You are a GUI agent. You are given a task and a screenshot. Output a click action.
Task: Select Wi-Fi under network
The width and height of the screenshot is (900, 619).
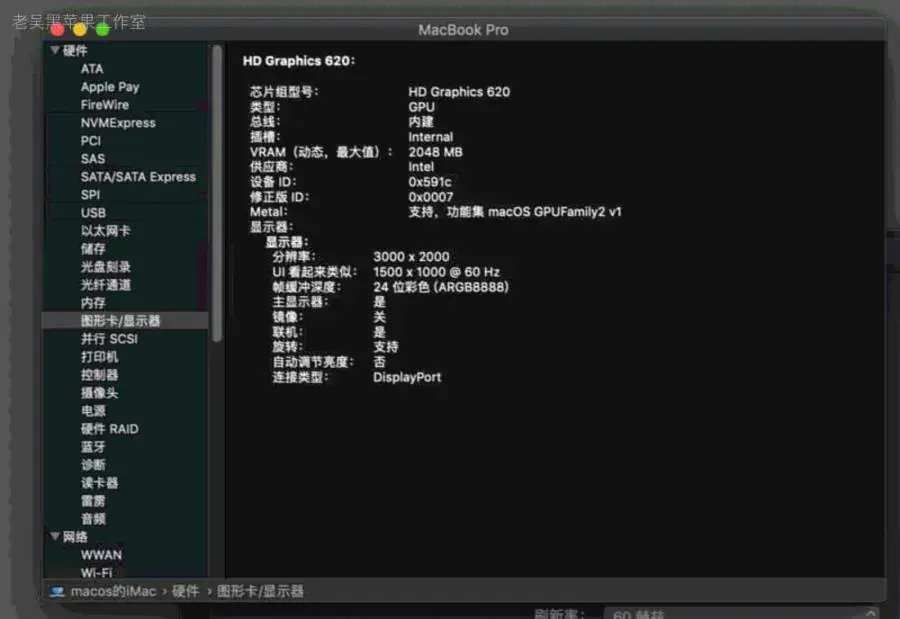click(x=96, y=572)
